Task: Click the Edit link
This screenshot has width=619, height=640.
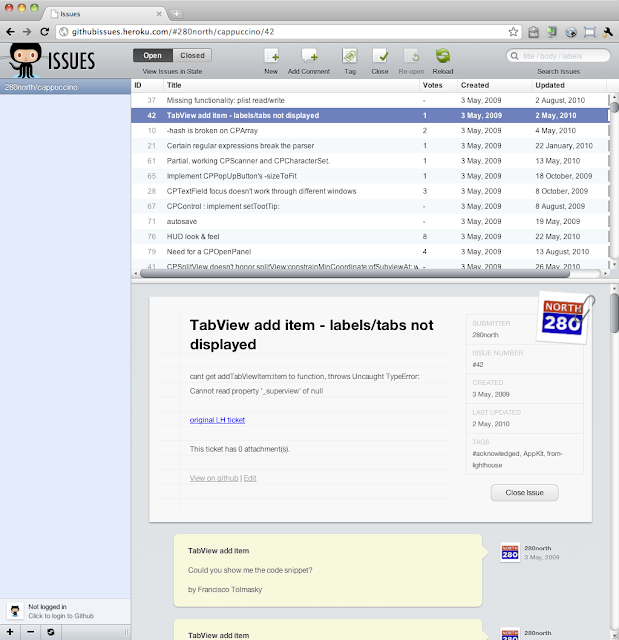Action: pyautogui.click(x=250, y=478)
